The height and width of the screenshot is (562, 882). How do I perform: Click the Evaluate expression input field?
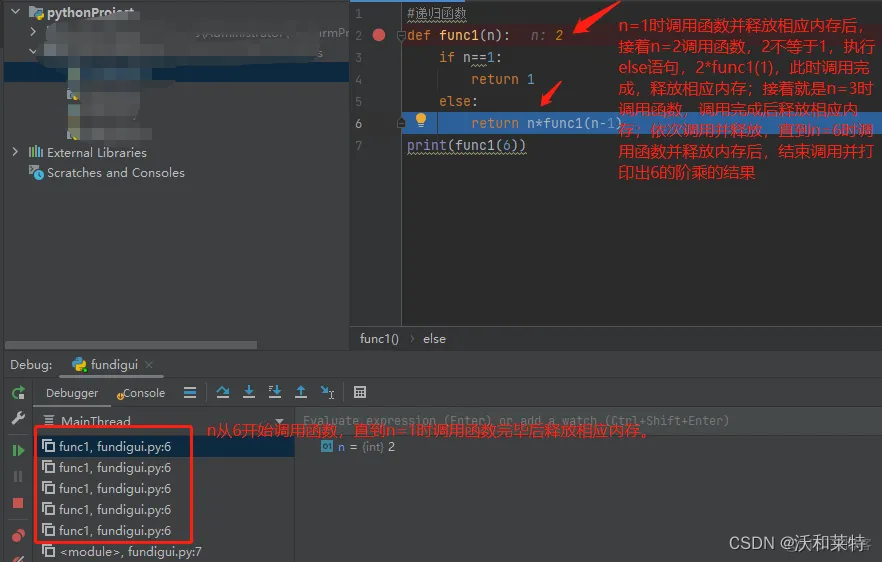tap(588, 420)
